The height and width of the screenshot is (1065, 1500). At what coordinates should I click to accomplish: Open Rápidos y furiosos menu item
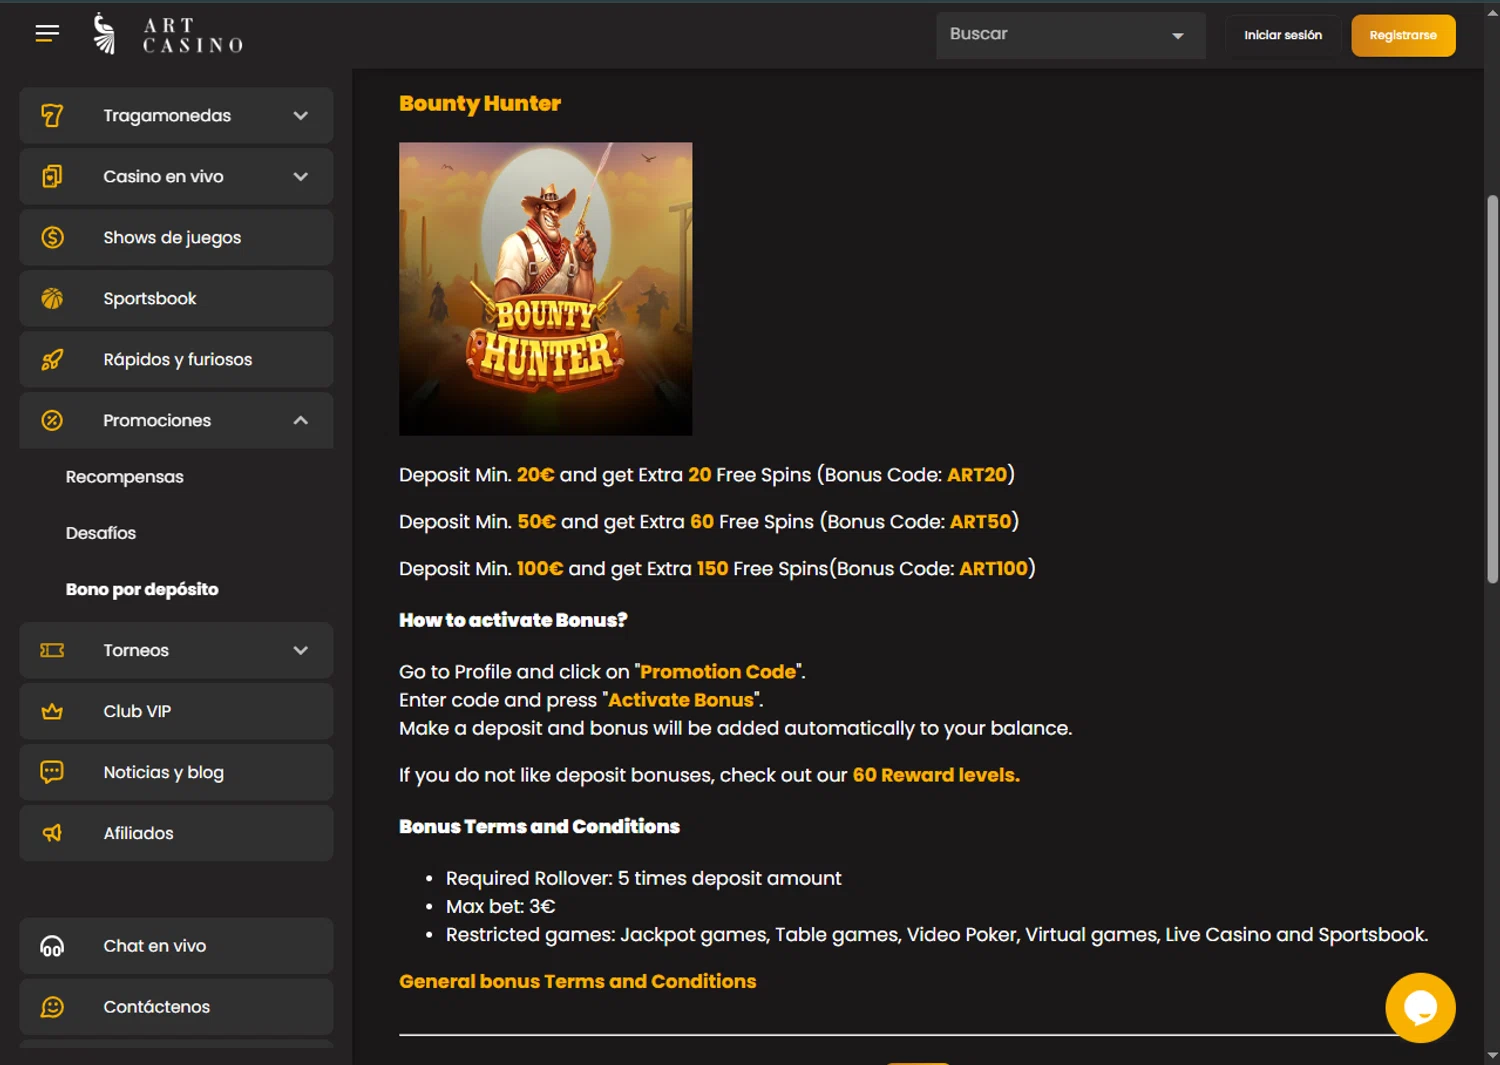pos(176,360)
